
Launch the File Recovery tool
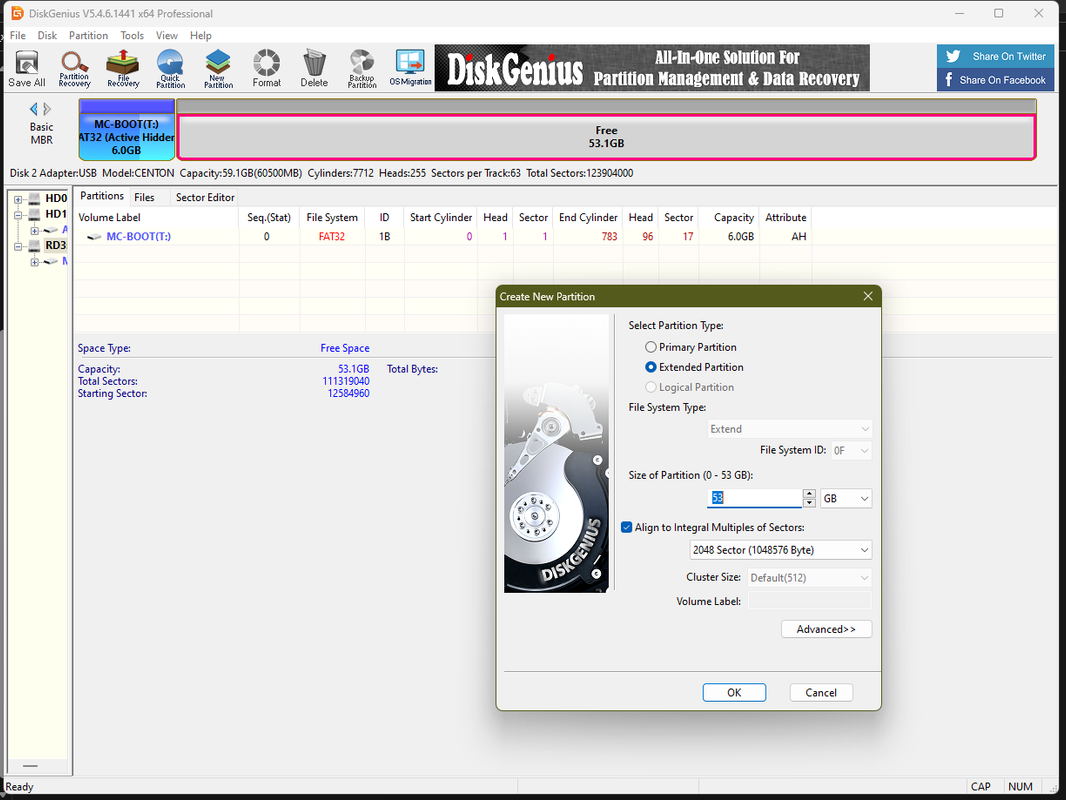123,68
